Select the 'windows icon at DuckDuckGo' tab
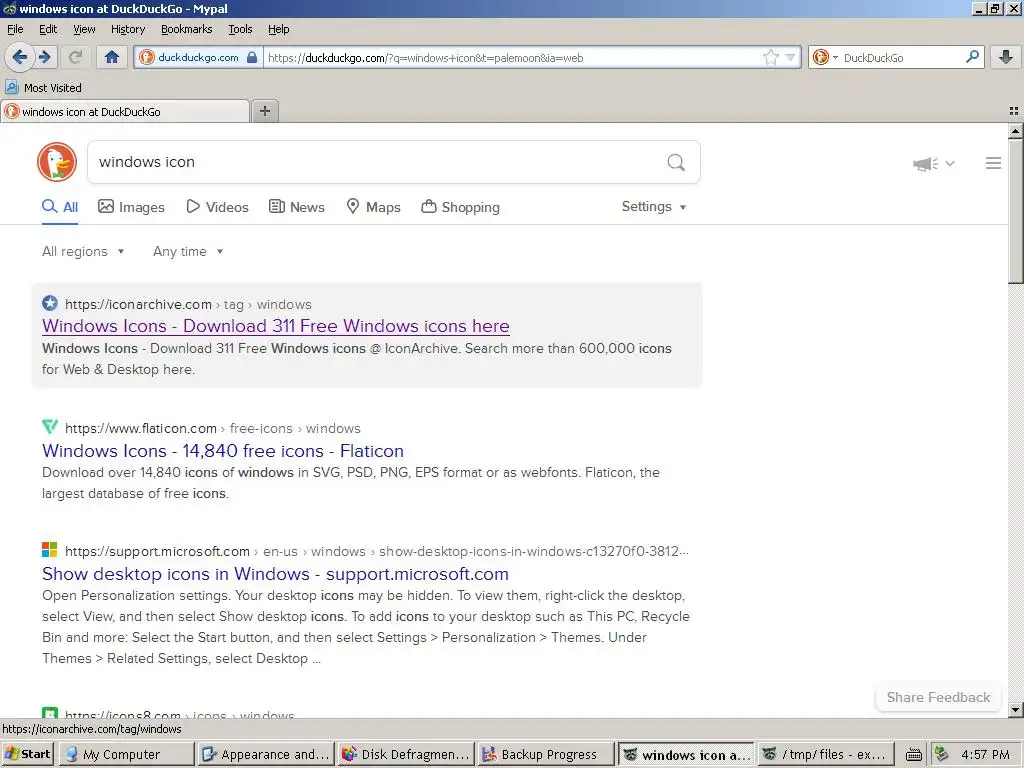Viewport: 1024px width, 768px height. 125,112
